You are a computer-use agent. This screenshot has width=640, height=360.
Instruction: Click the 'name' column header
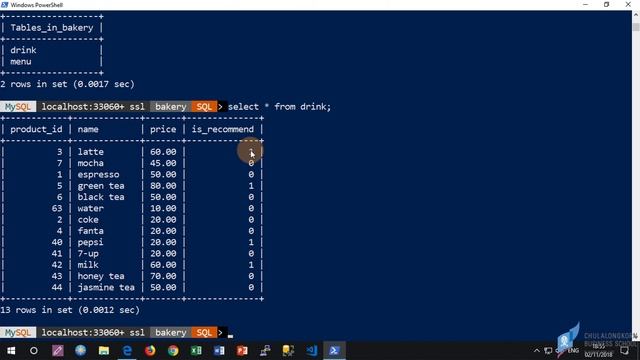pyautogui.click(x=88, y=129)
